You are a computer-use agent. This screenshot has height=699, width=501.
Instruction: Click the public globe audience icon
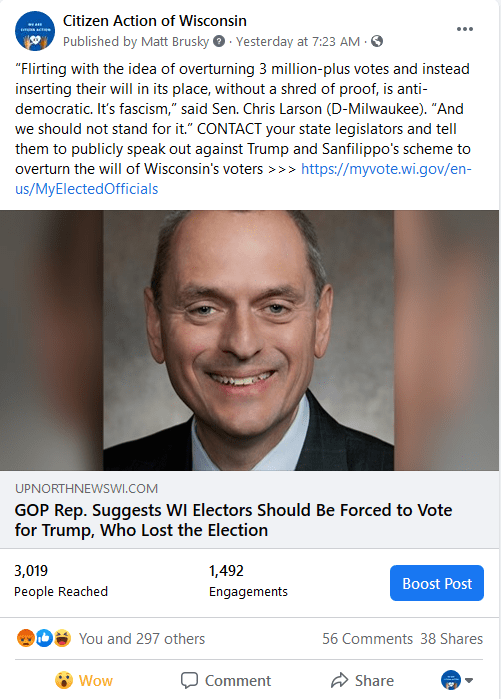click(377, 41)
